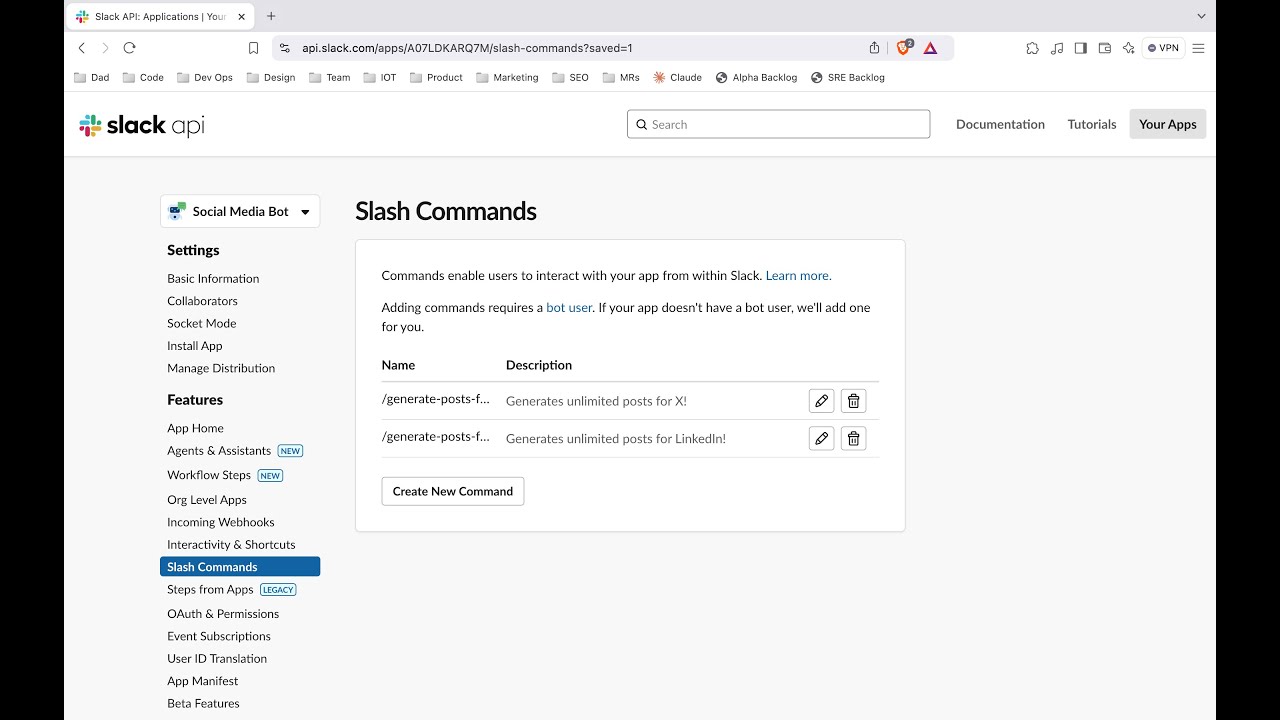Open the Alpha Backlog bookmark
This screenshot has width=1280, height=720.
(x=757, y=77)
